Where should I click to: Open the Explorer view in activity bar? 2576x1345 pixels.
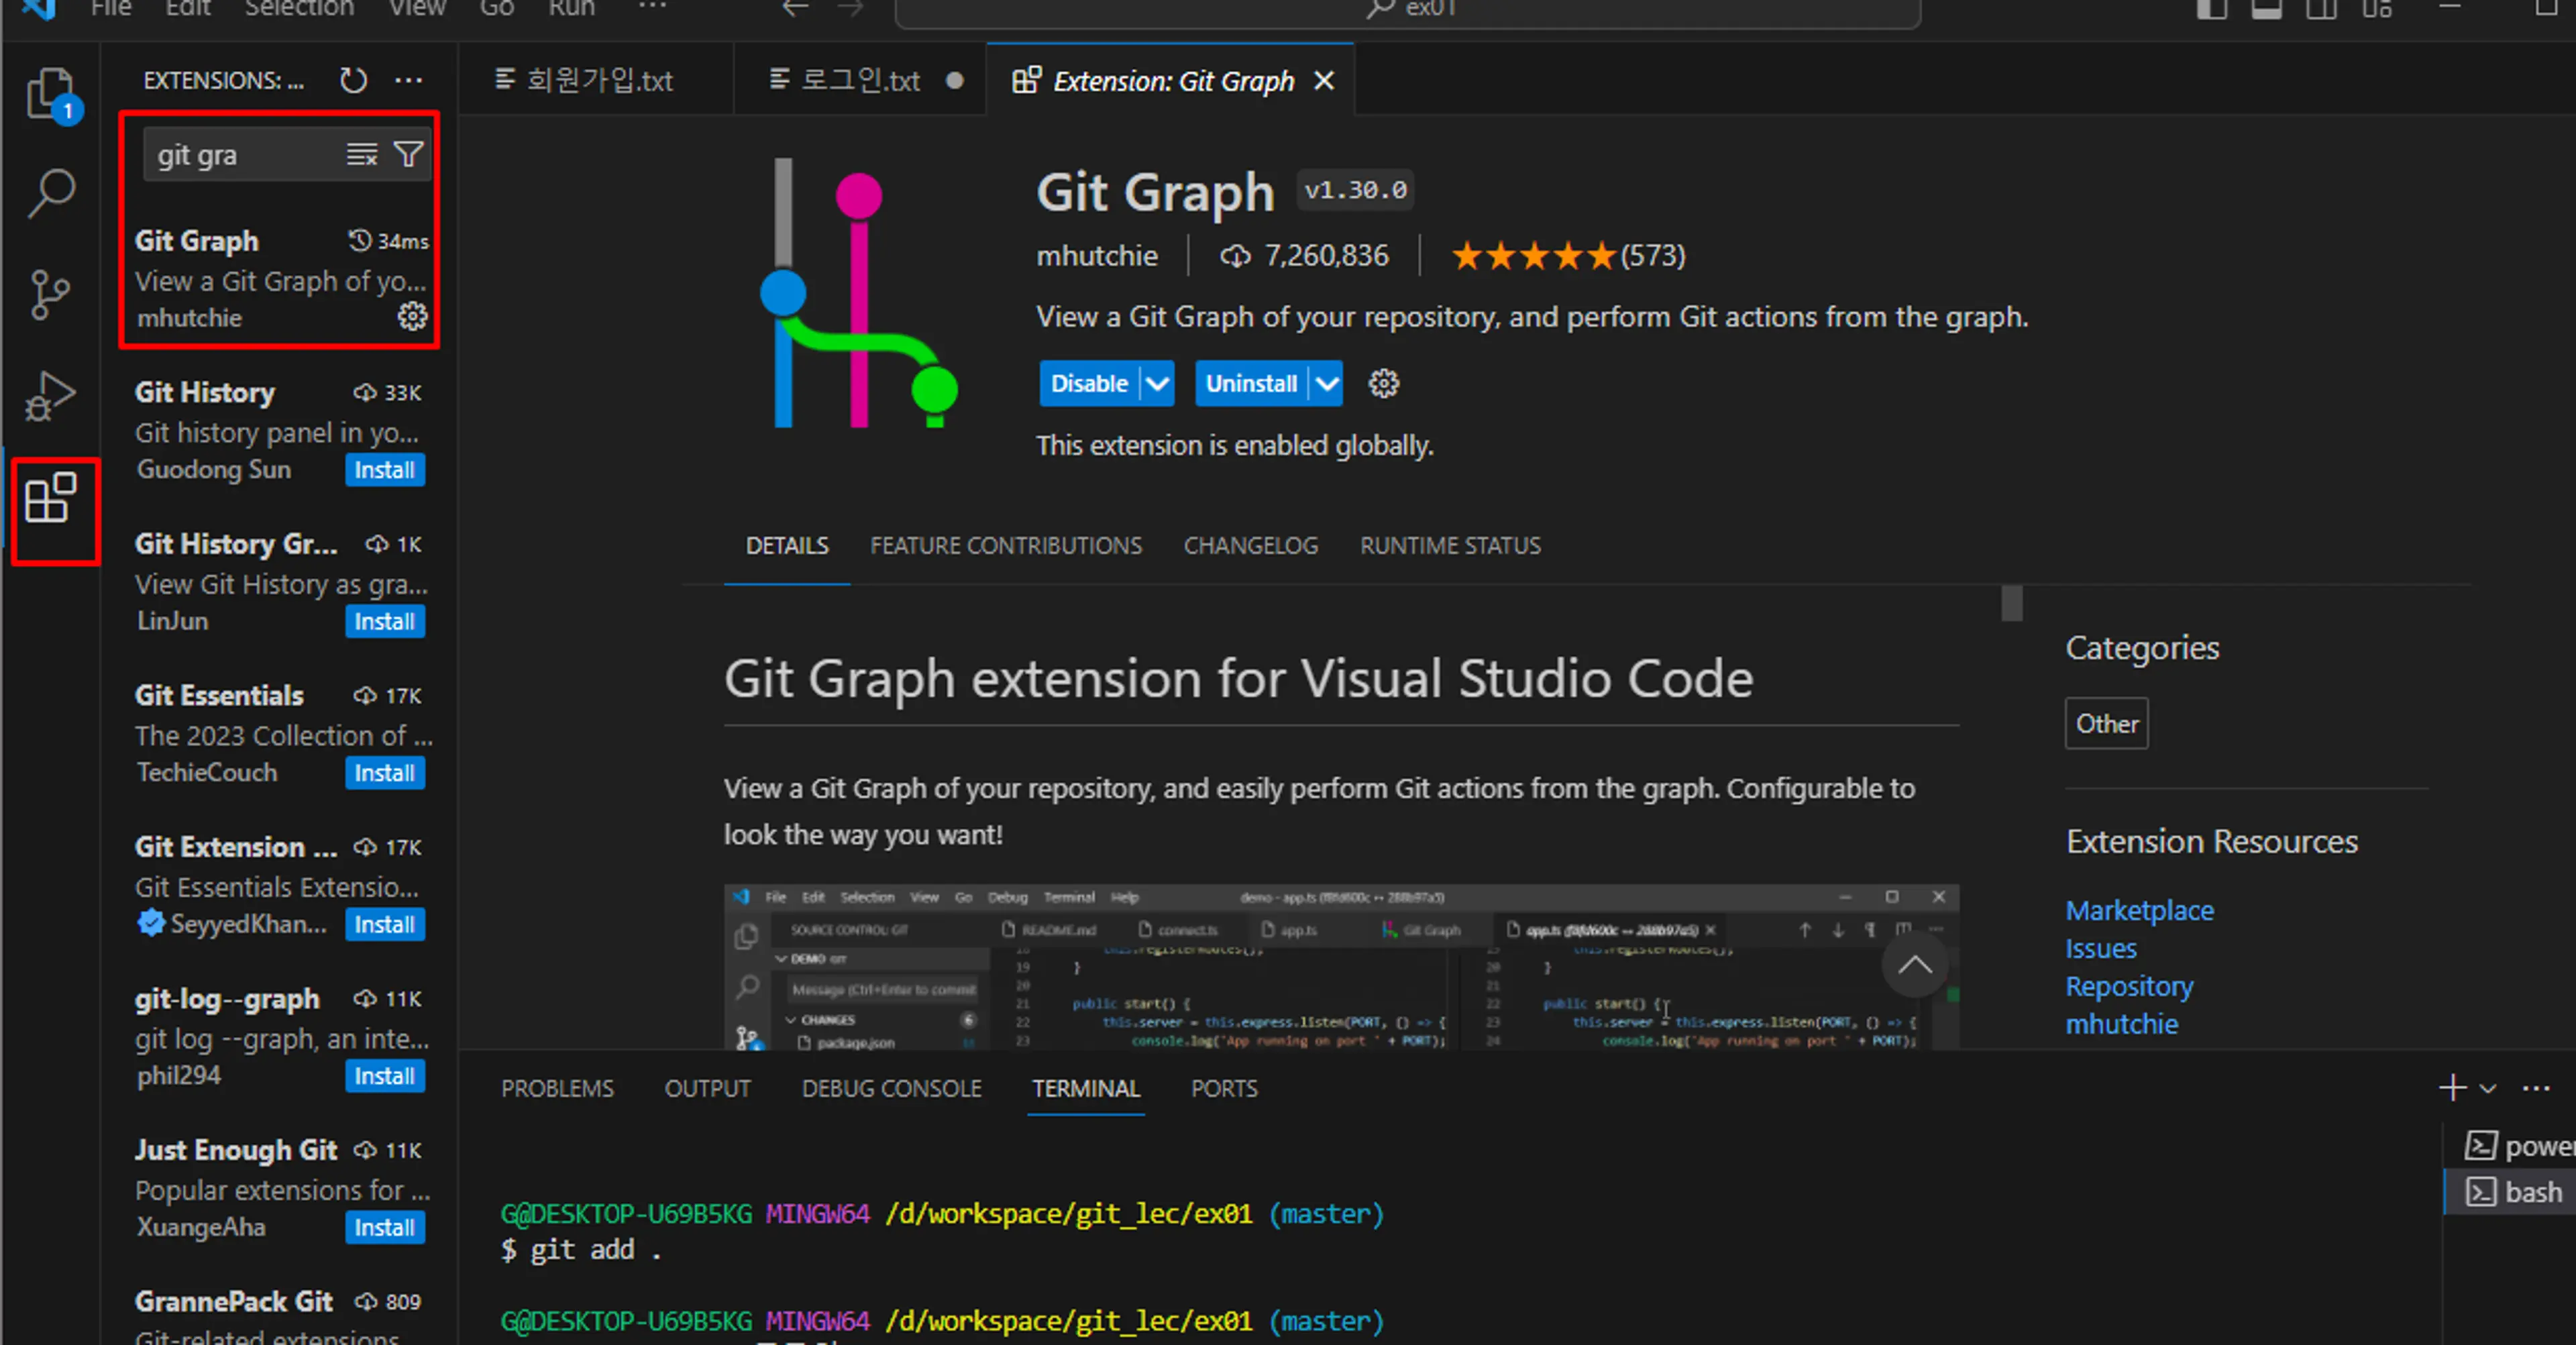(x=50, y=94)
